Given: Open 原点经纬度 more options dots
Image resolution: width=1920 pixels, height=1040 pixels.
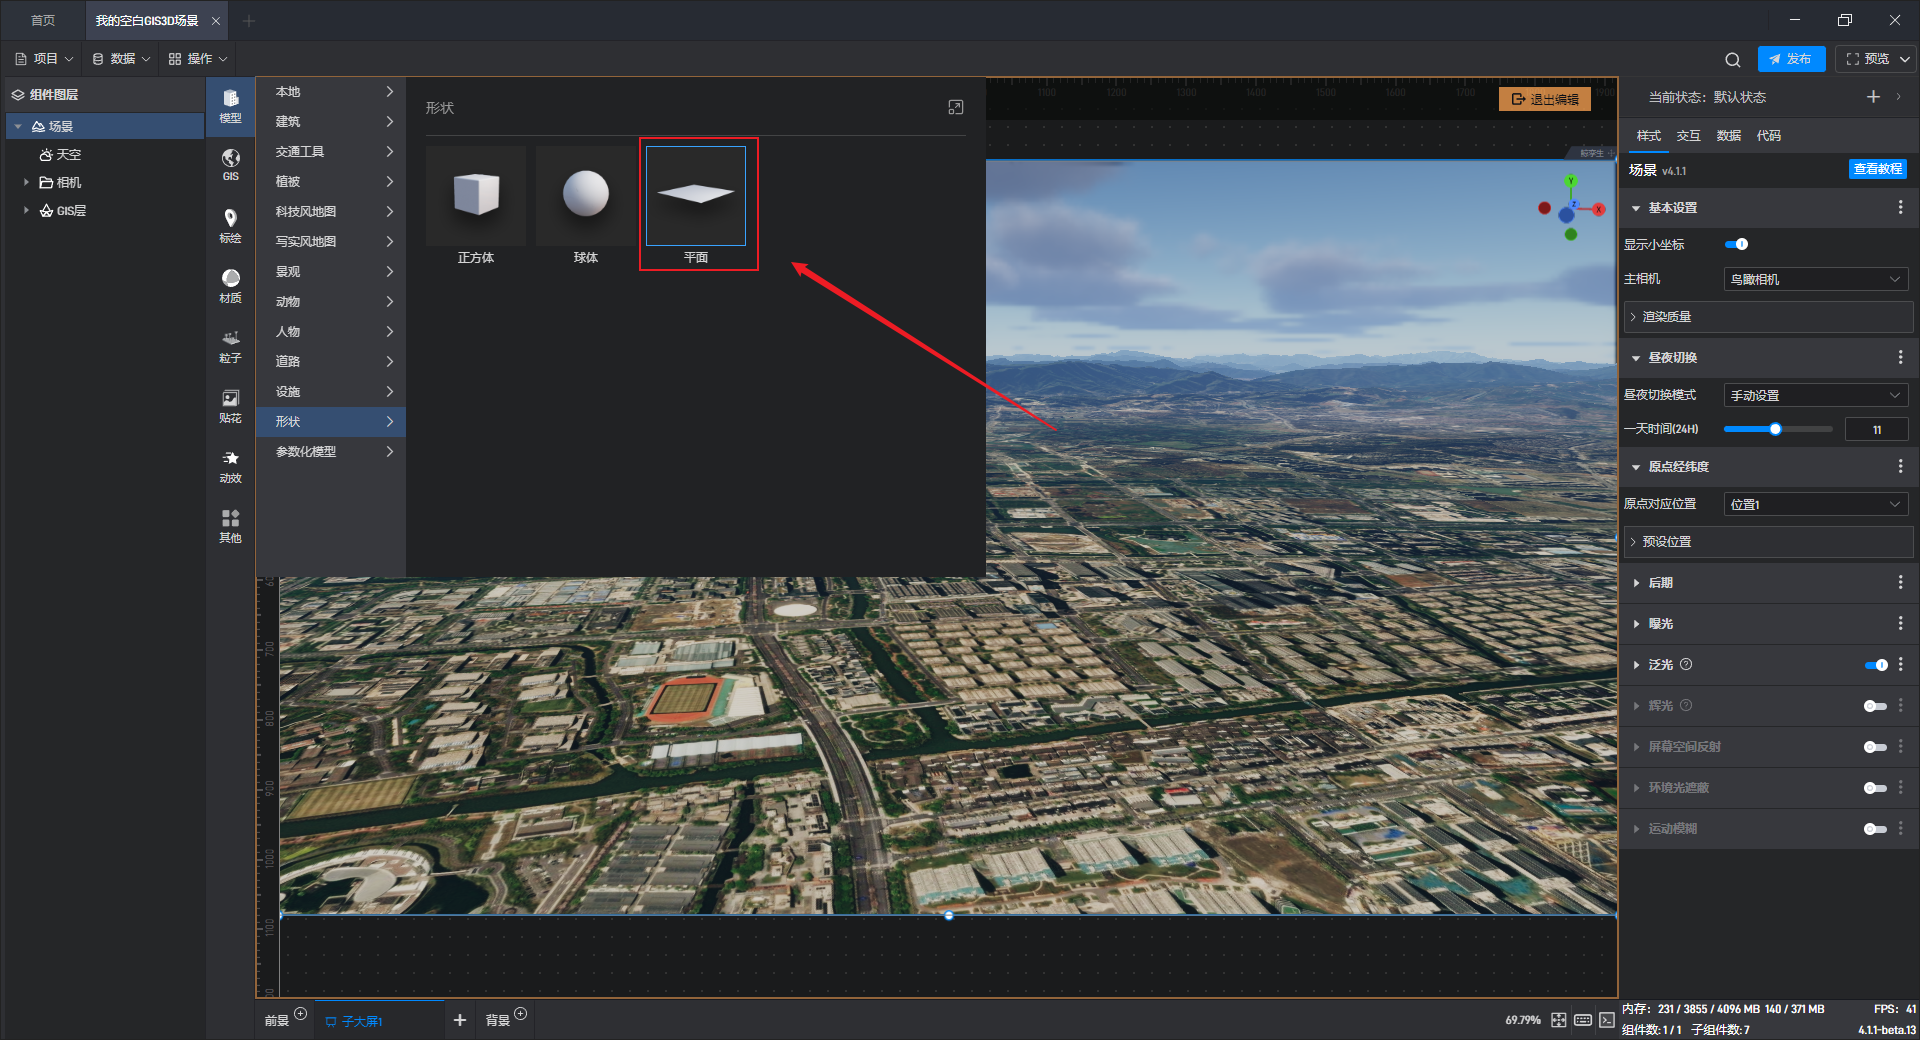Looking at the screenshot, I should (1900, 466).
